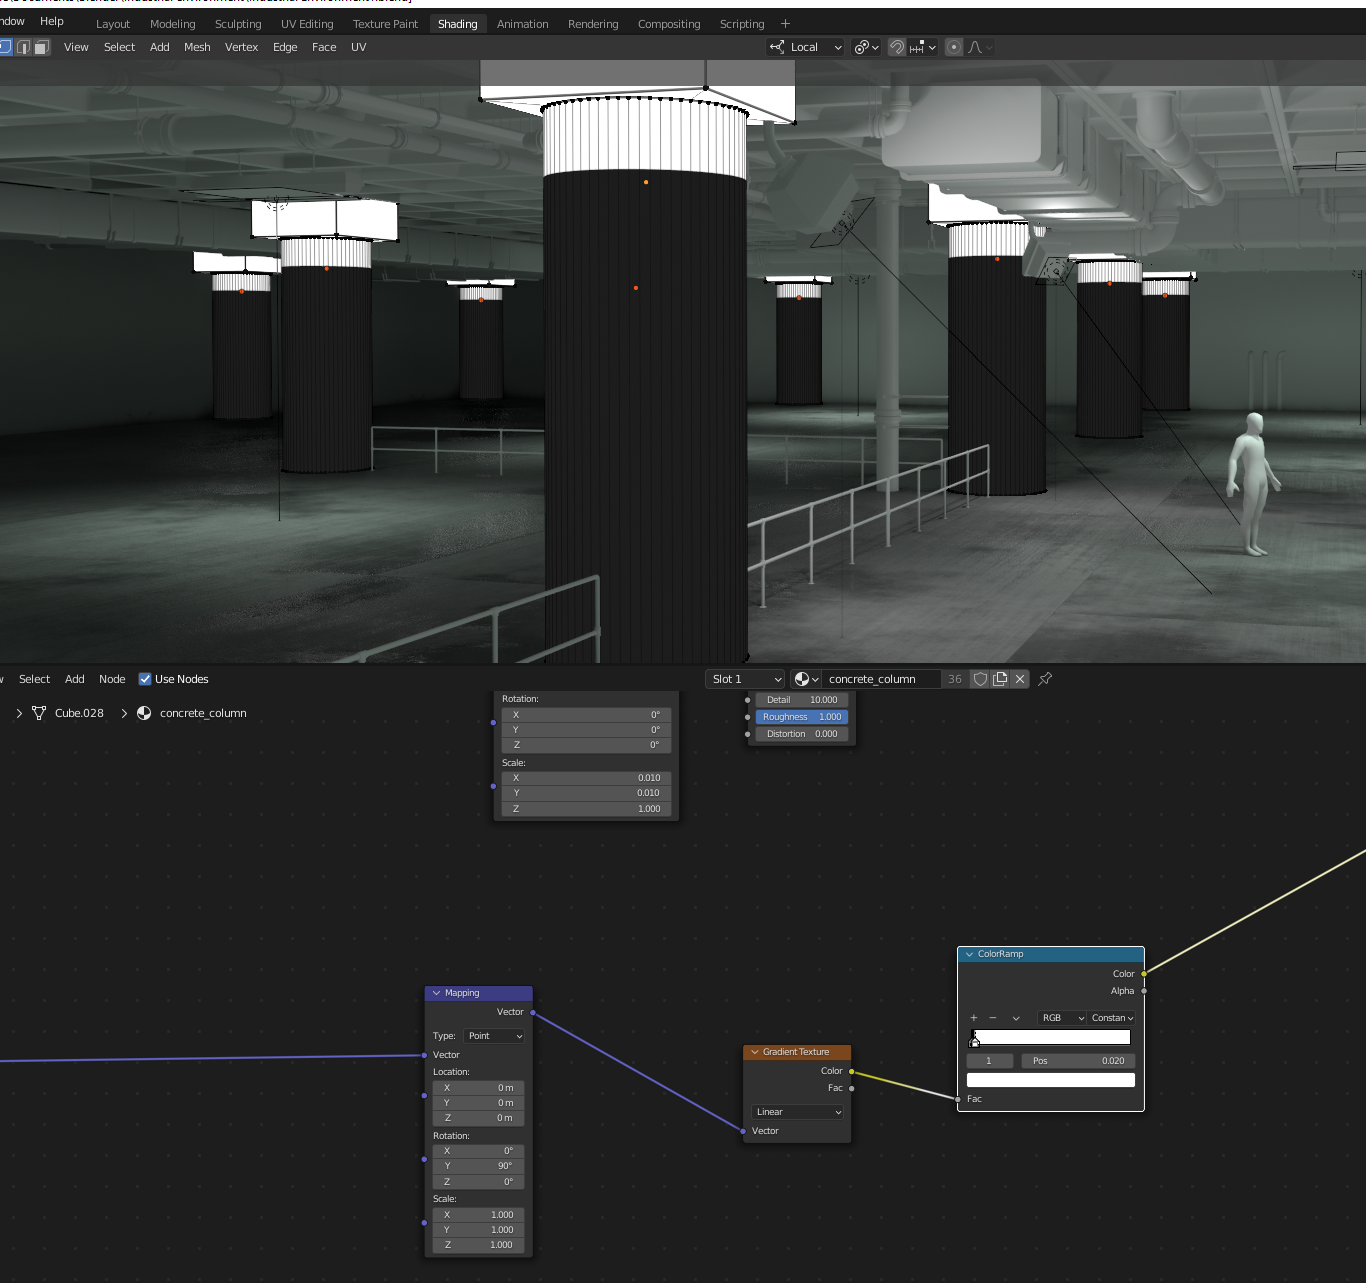This screenshot has width=1366, height=1283.
Task: Open the Vertex menu
Action: point(241,47)
